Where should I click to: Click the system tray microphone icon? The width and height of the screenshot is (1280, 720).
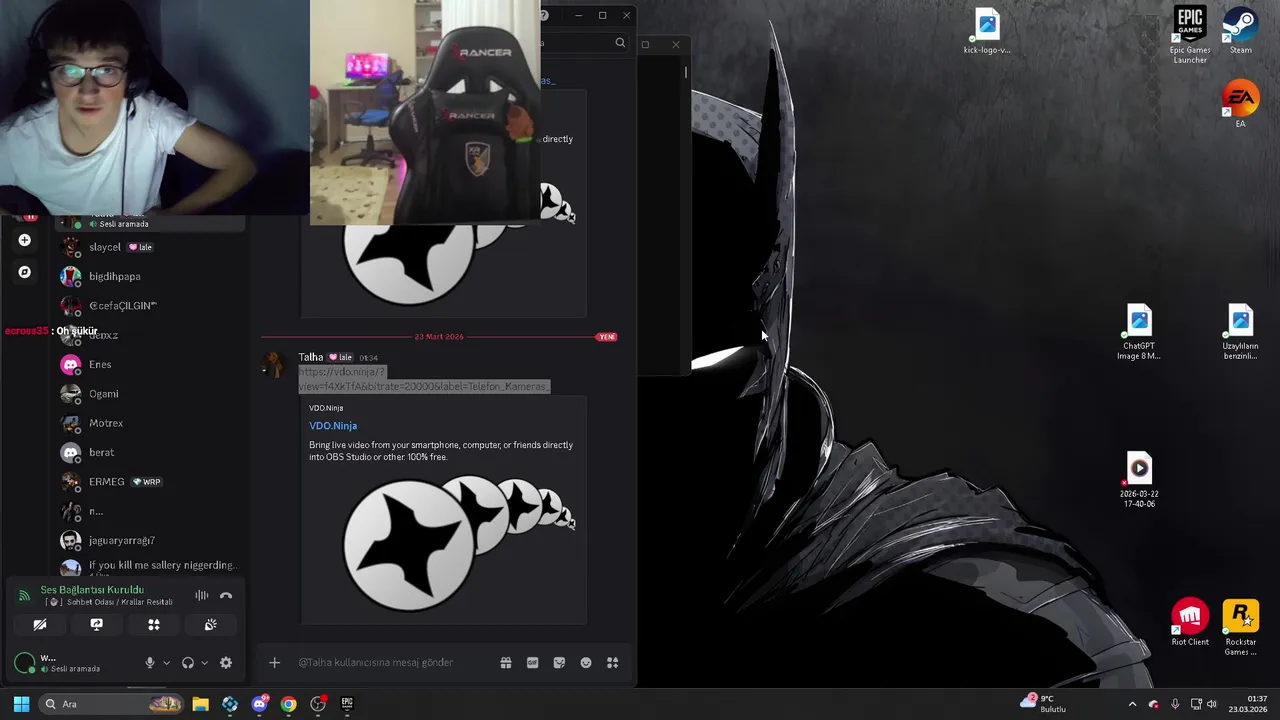(x=1175, y=704)
